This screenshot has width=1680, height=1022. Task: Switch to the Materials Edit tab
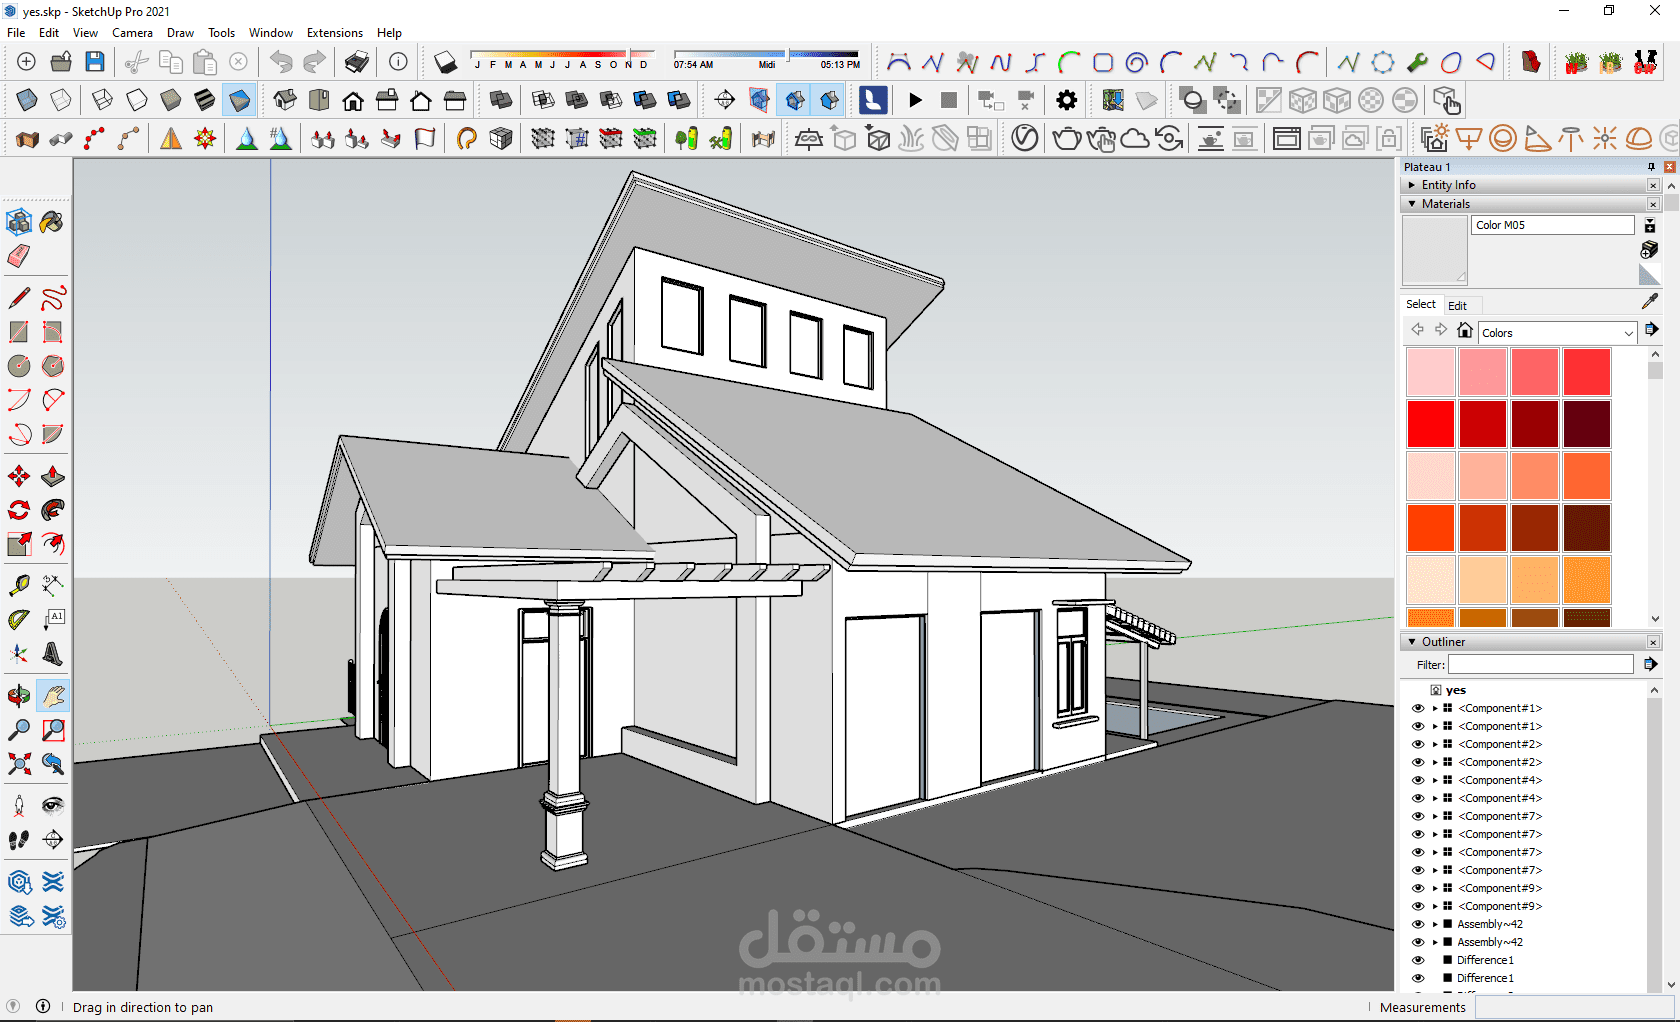1457,305
